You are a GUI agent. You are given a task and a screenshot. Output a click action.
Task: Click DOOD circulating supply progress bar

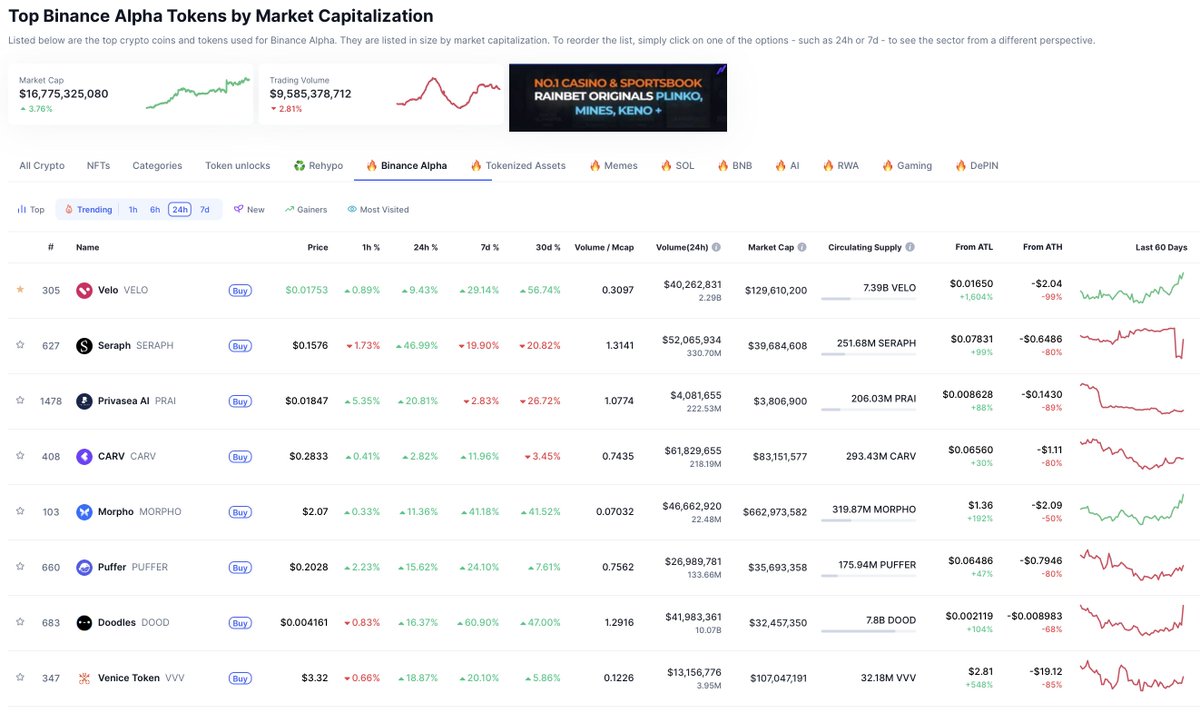(868, 631)
